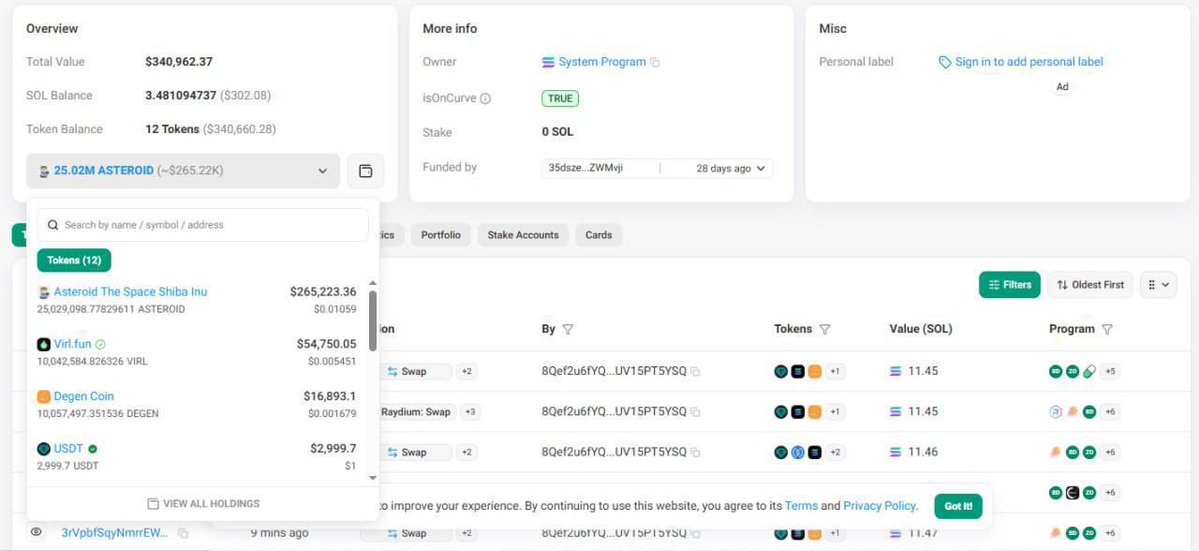Copy the By address in the Raydium: Swap row
Viewport: 1199px width, 551px height.
695,412
